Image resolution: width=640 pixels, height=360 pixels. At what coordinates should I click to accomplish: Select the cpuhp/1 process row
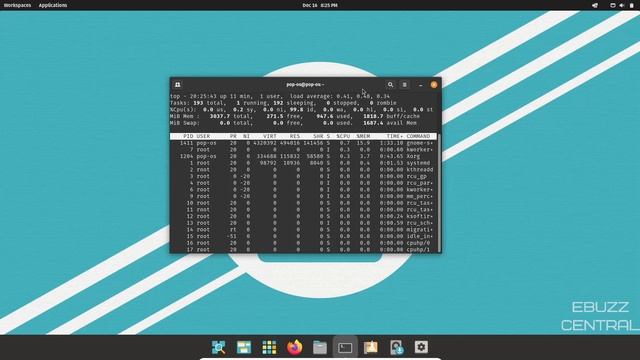pos(304,249)
